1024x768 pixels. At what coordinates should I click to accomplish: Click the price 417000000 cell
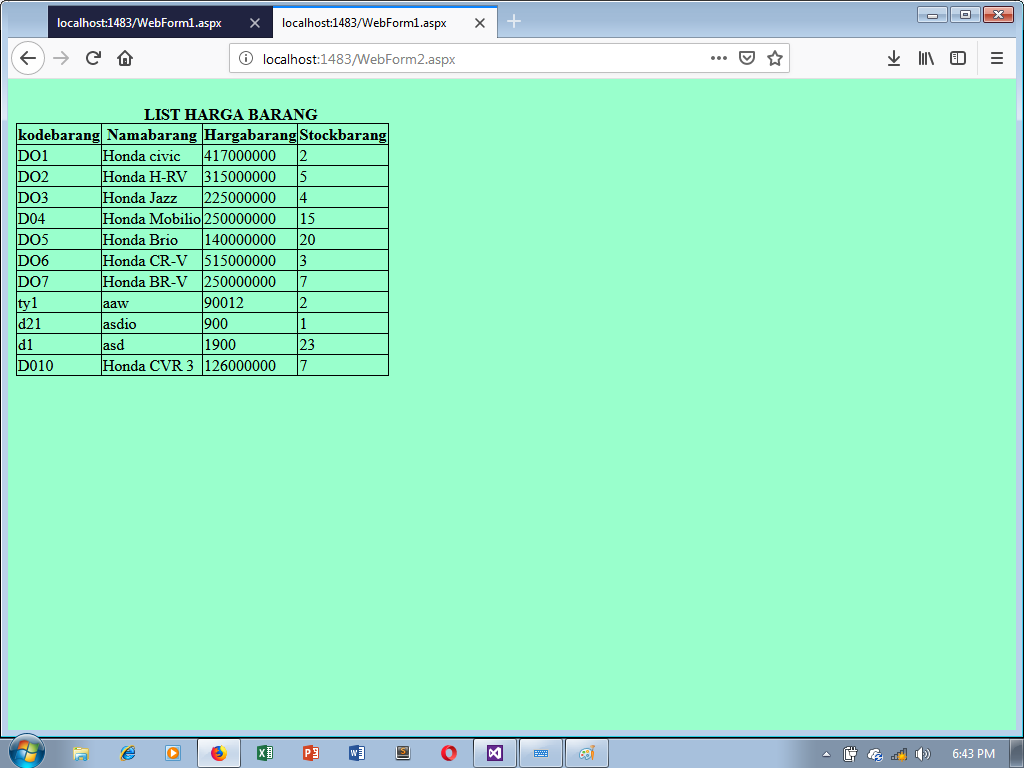coord(250,155)
